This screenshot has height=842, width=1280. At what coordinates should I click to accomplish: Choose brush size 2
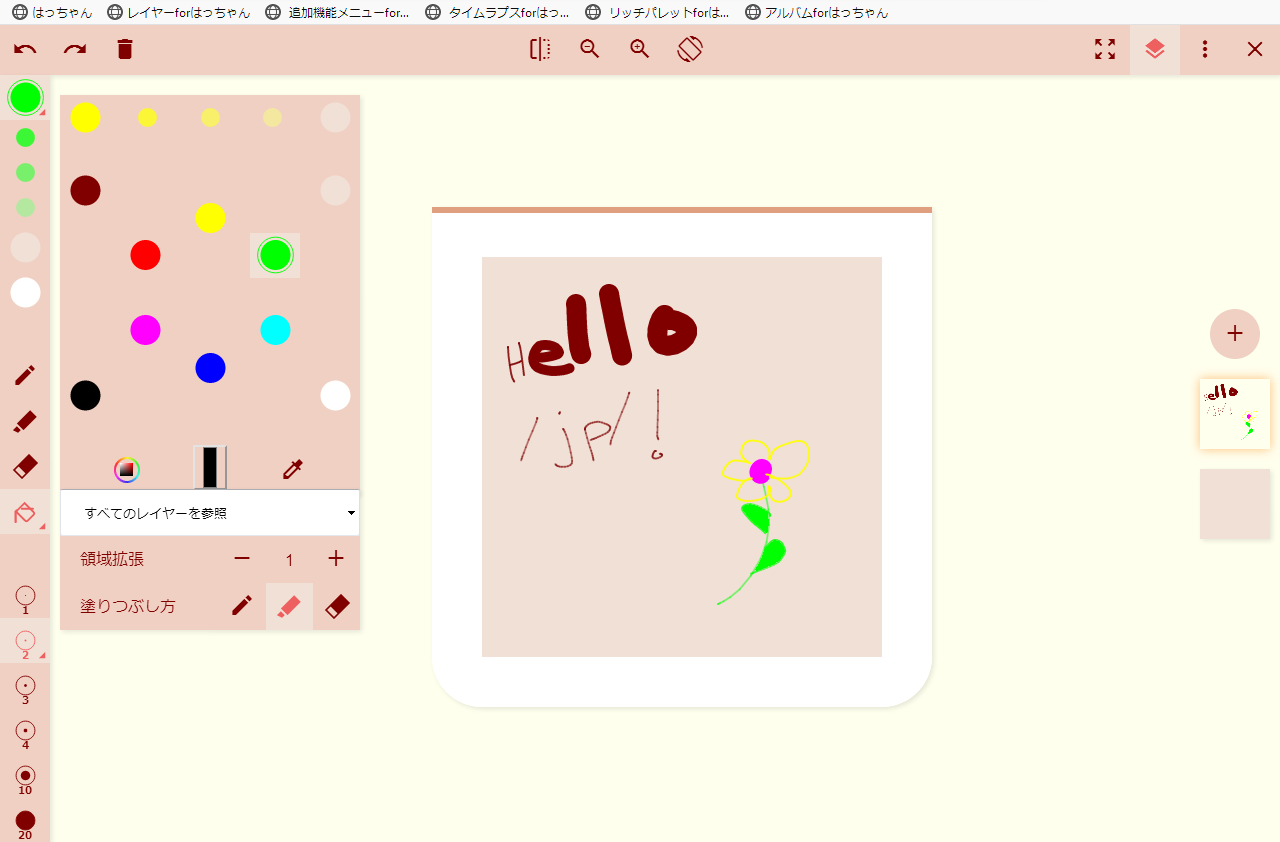tap(25, 642)
